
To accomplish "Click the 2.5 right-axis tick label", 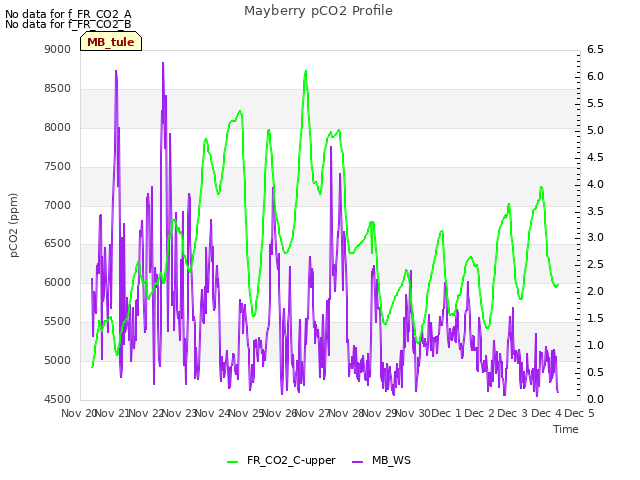I will point(595,264).
